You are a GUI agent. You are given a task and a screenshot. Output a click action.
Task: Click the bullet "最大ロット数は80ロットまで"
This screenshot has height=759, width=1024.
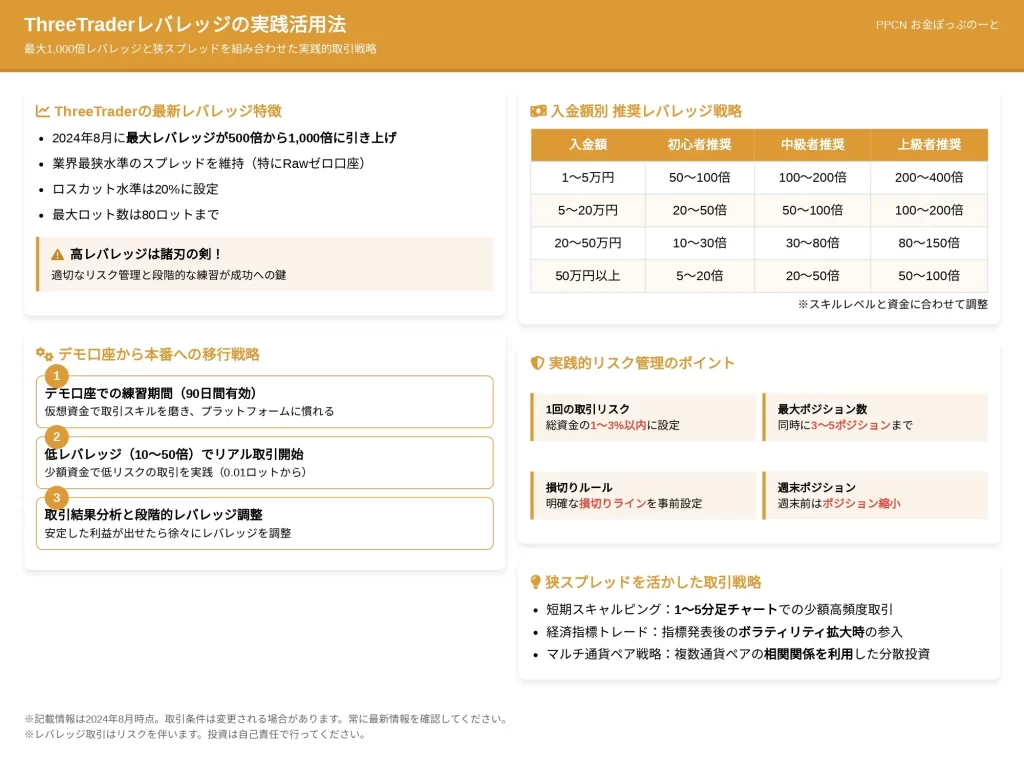coord(135,214)
